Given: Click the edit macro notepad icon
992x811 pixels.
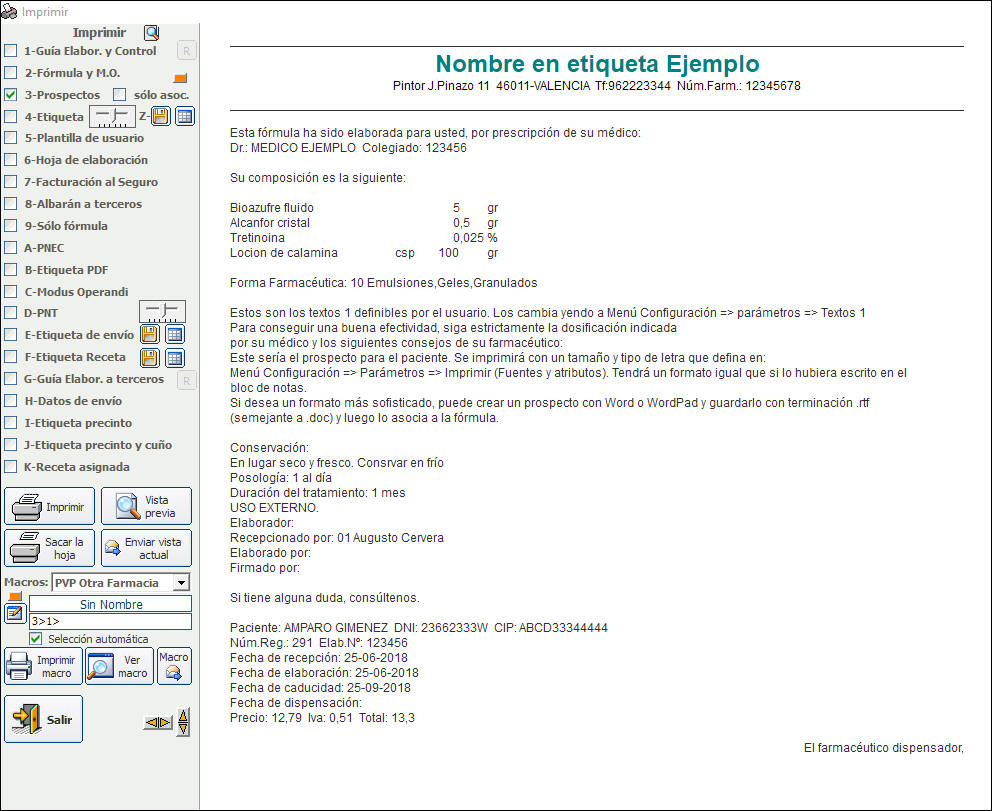Looking at the screenshot, I should (x=15, y=613).
